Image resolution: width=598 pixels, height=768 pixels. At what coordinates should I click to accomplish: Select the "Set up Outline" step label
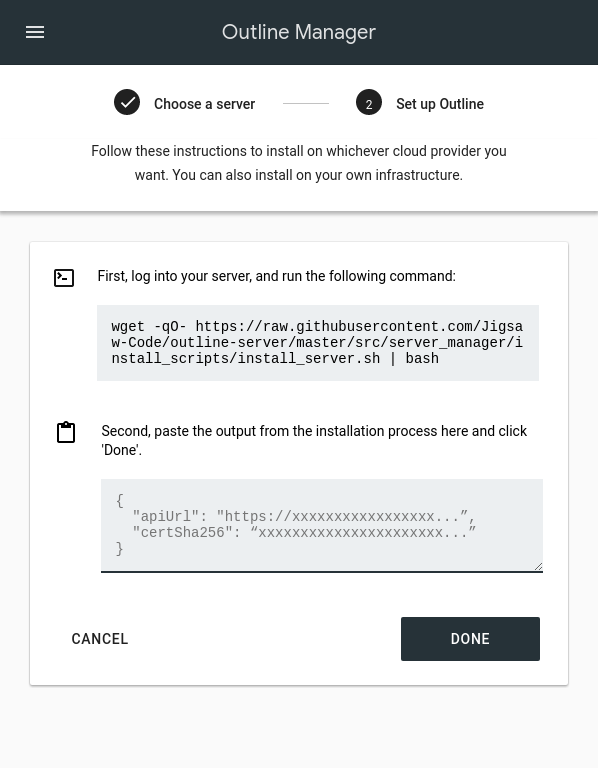[440, 104]
